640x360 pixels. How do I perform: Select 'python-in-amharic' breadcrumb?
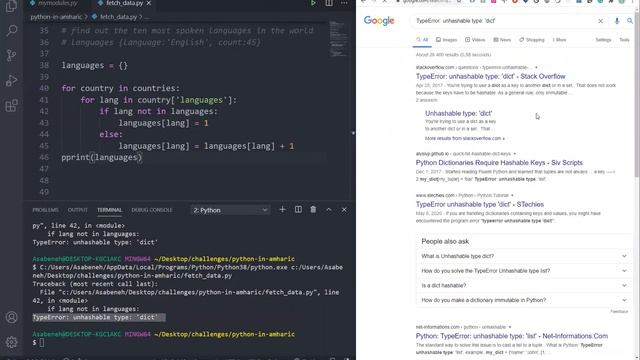click(x=56, y=17)
